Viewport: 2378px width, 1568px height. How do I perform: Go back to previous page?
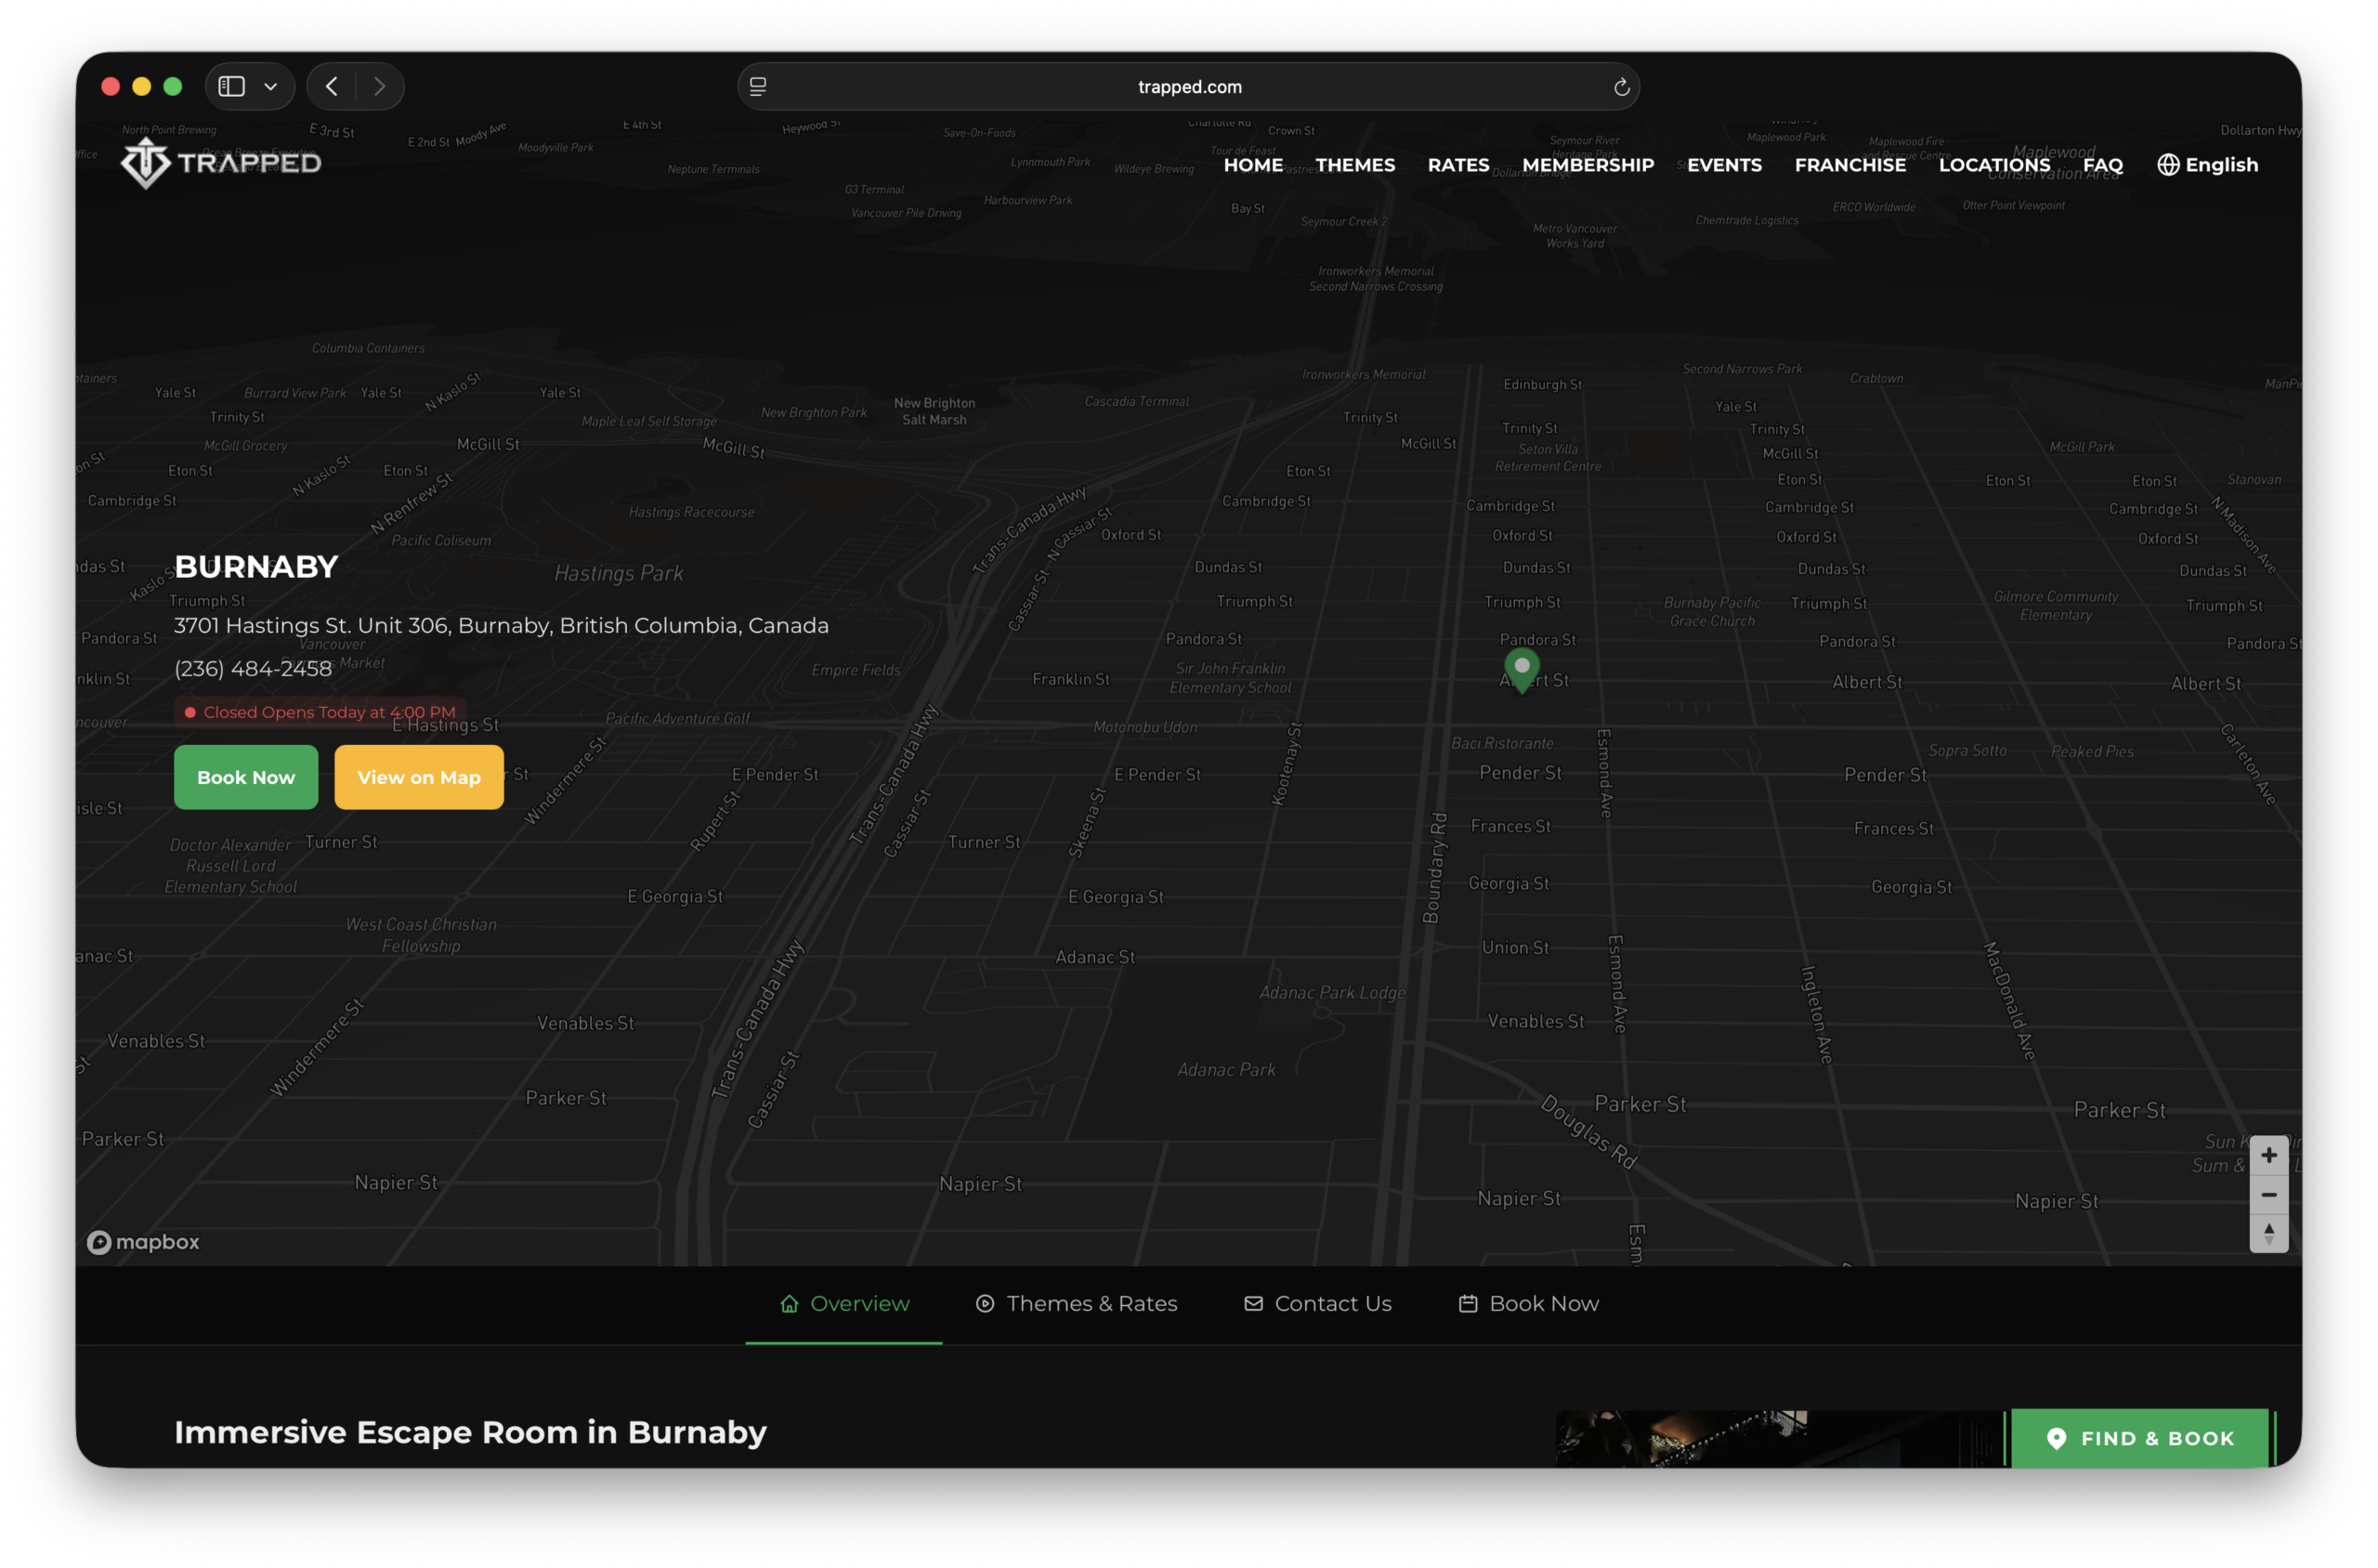point(332,87)
